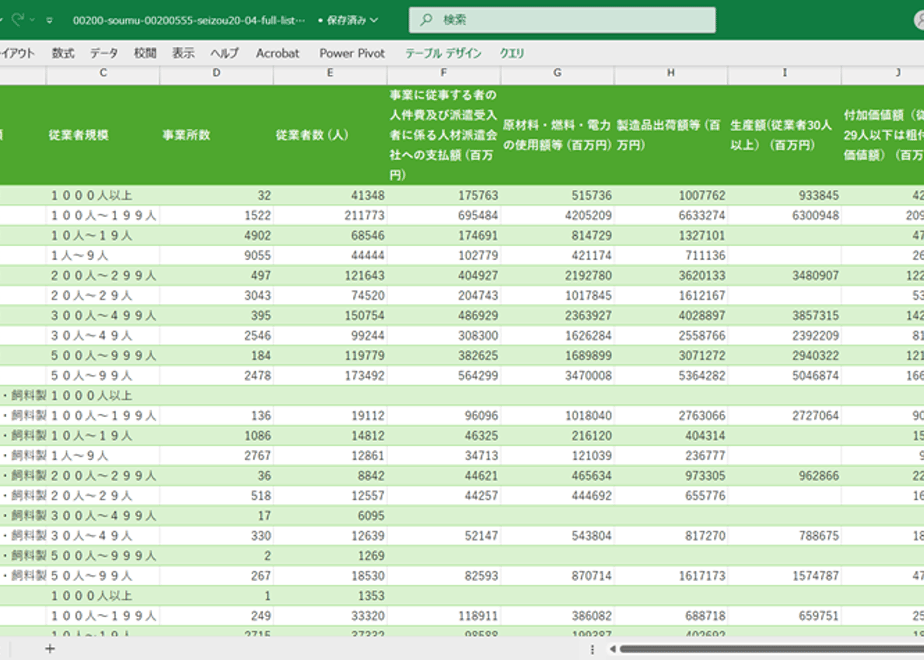Select column E header
This screenshot has height=660, width=924.
coord(330,73)
